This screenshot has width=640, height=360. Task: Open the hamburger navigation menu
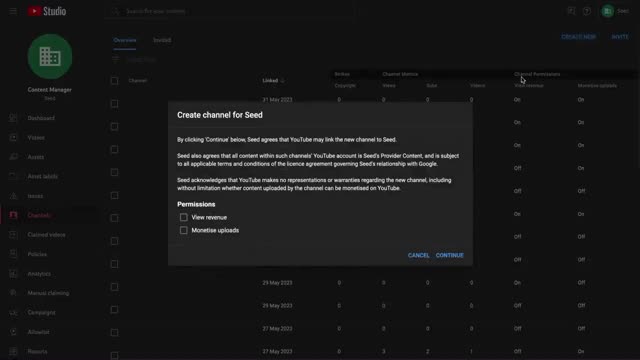pos(13,11)
